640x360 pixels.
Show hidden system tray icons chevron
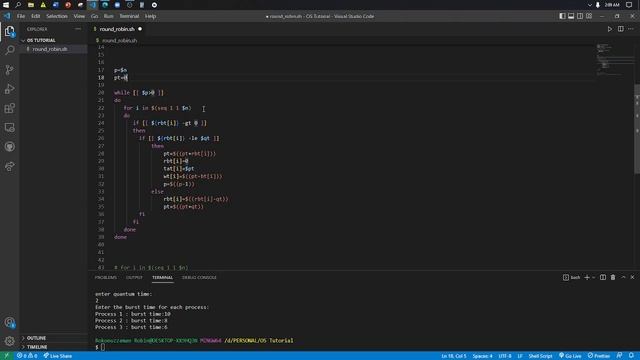(x=589, y=5)
